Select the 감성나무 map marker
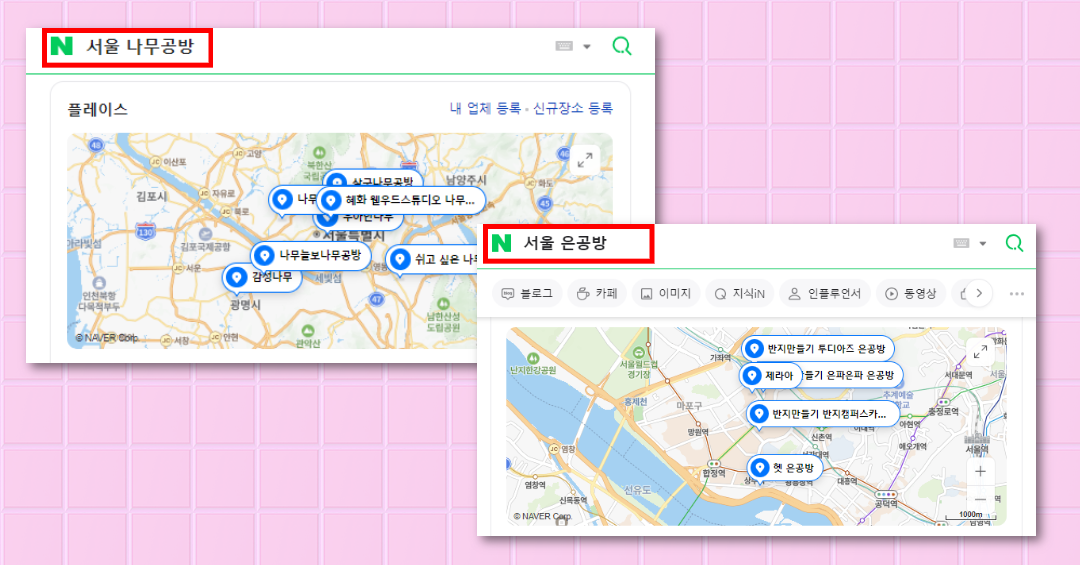This screenshot has height=565, width=1080. point(262,277)
